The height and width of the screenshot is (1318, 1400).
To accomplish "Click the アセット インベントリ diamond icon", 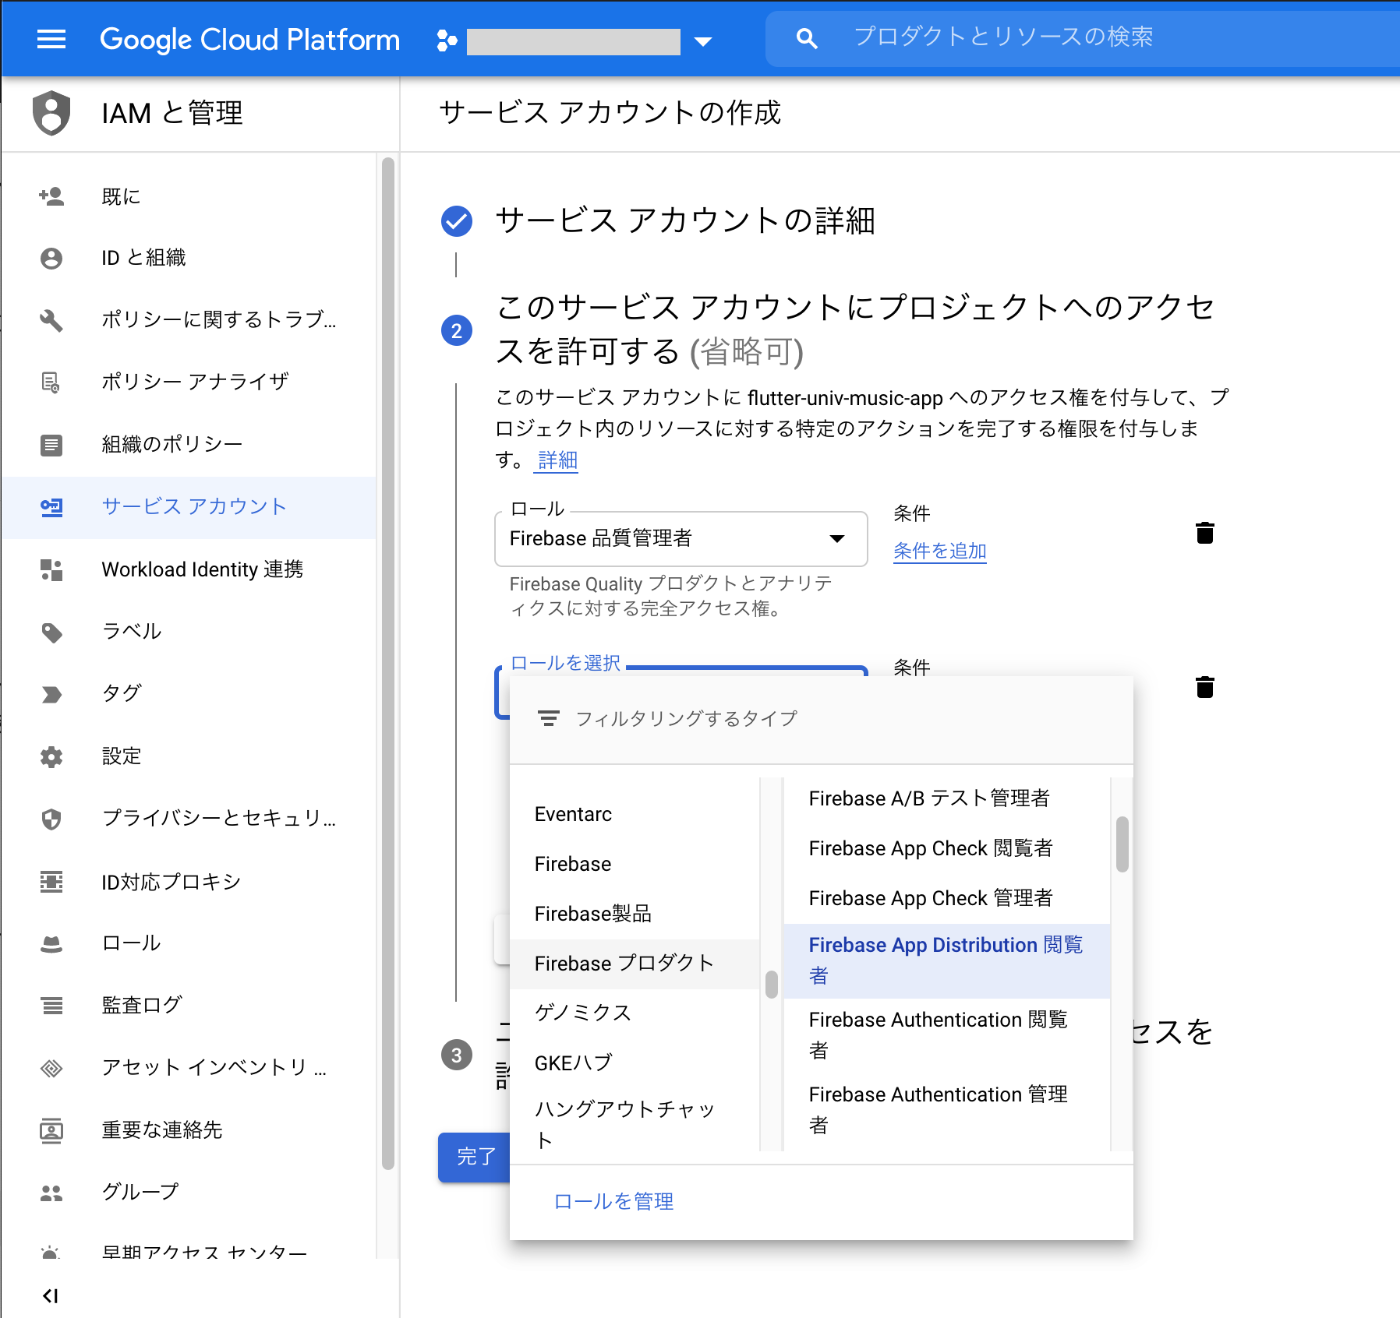I will click(x=51, y=1068).
